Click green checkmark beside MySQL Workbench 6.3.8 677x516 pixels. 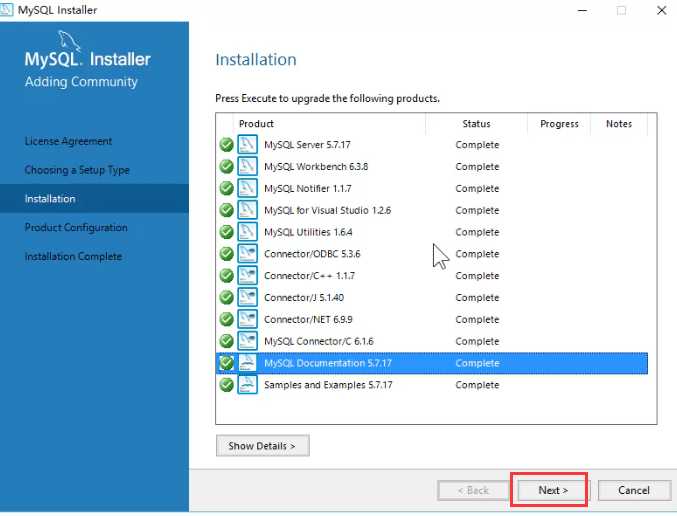pyautogui.click(x=227, y=166)
